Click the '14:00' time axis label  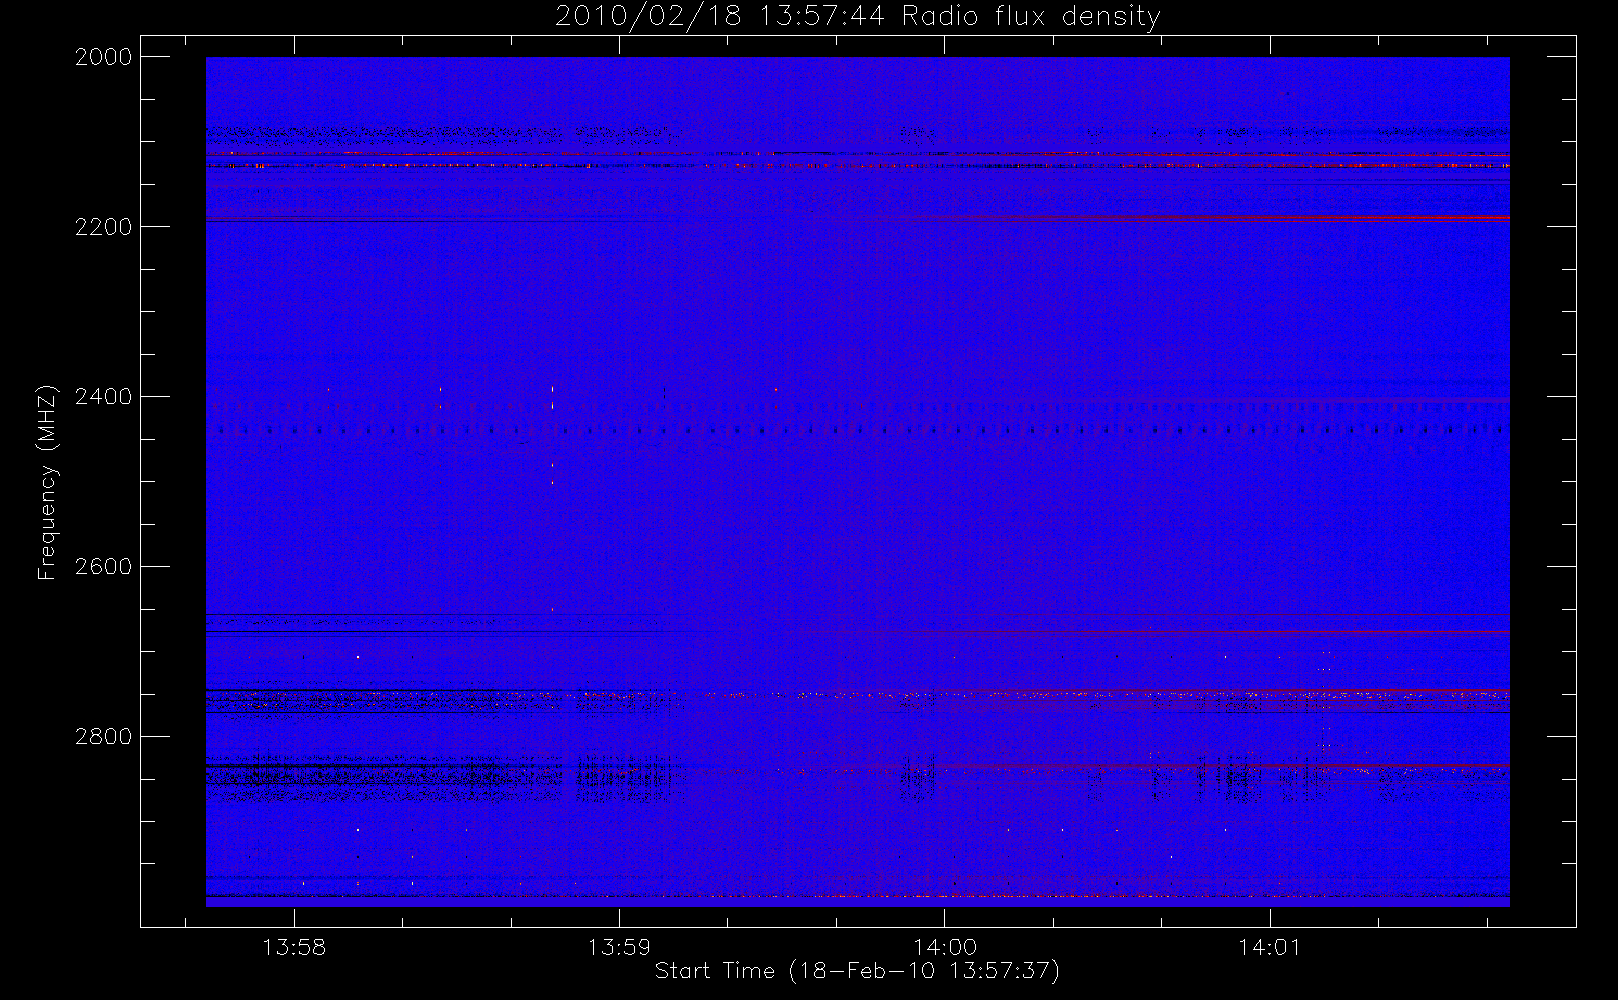coord(945,947)
